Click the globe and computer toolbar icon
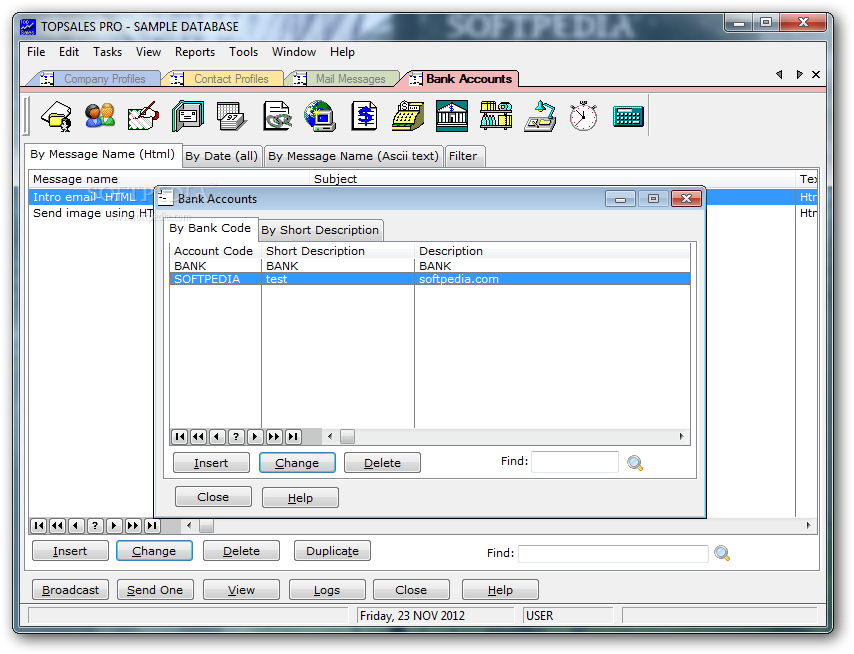Screen dimensions: 854x654 pyautogui.click(x=320, y=117)
